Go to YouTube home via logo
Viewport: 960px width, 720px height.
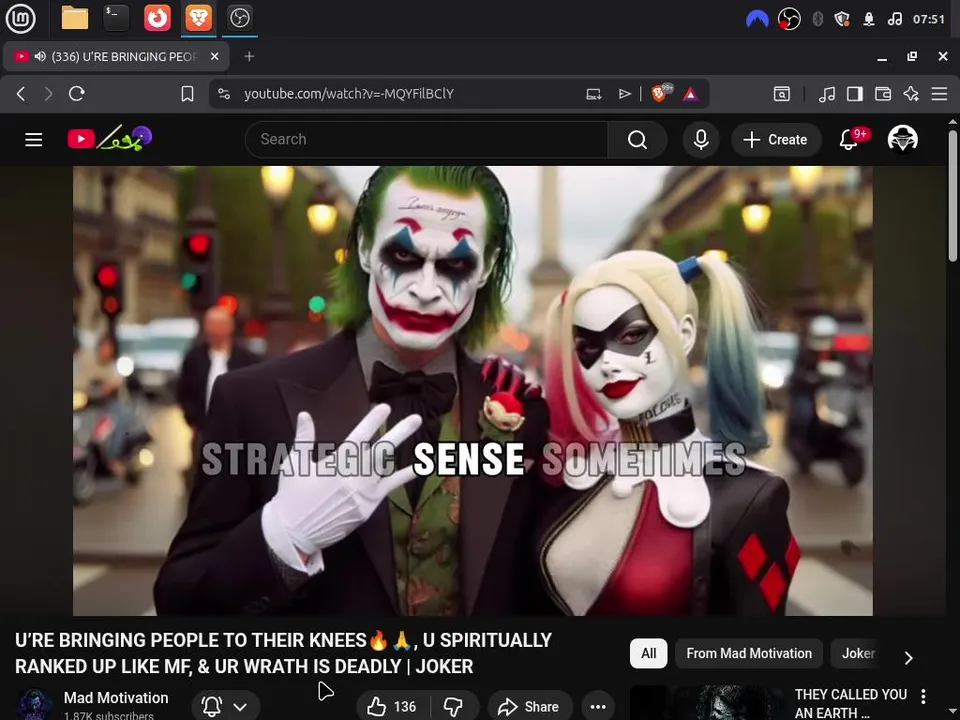click(109, 139)
